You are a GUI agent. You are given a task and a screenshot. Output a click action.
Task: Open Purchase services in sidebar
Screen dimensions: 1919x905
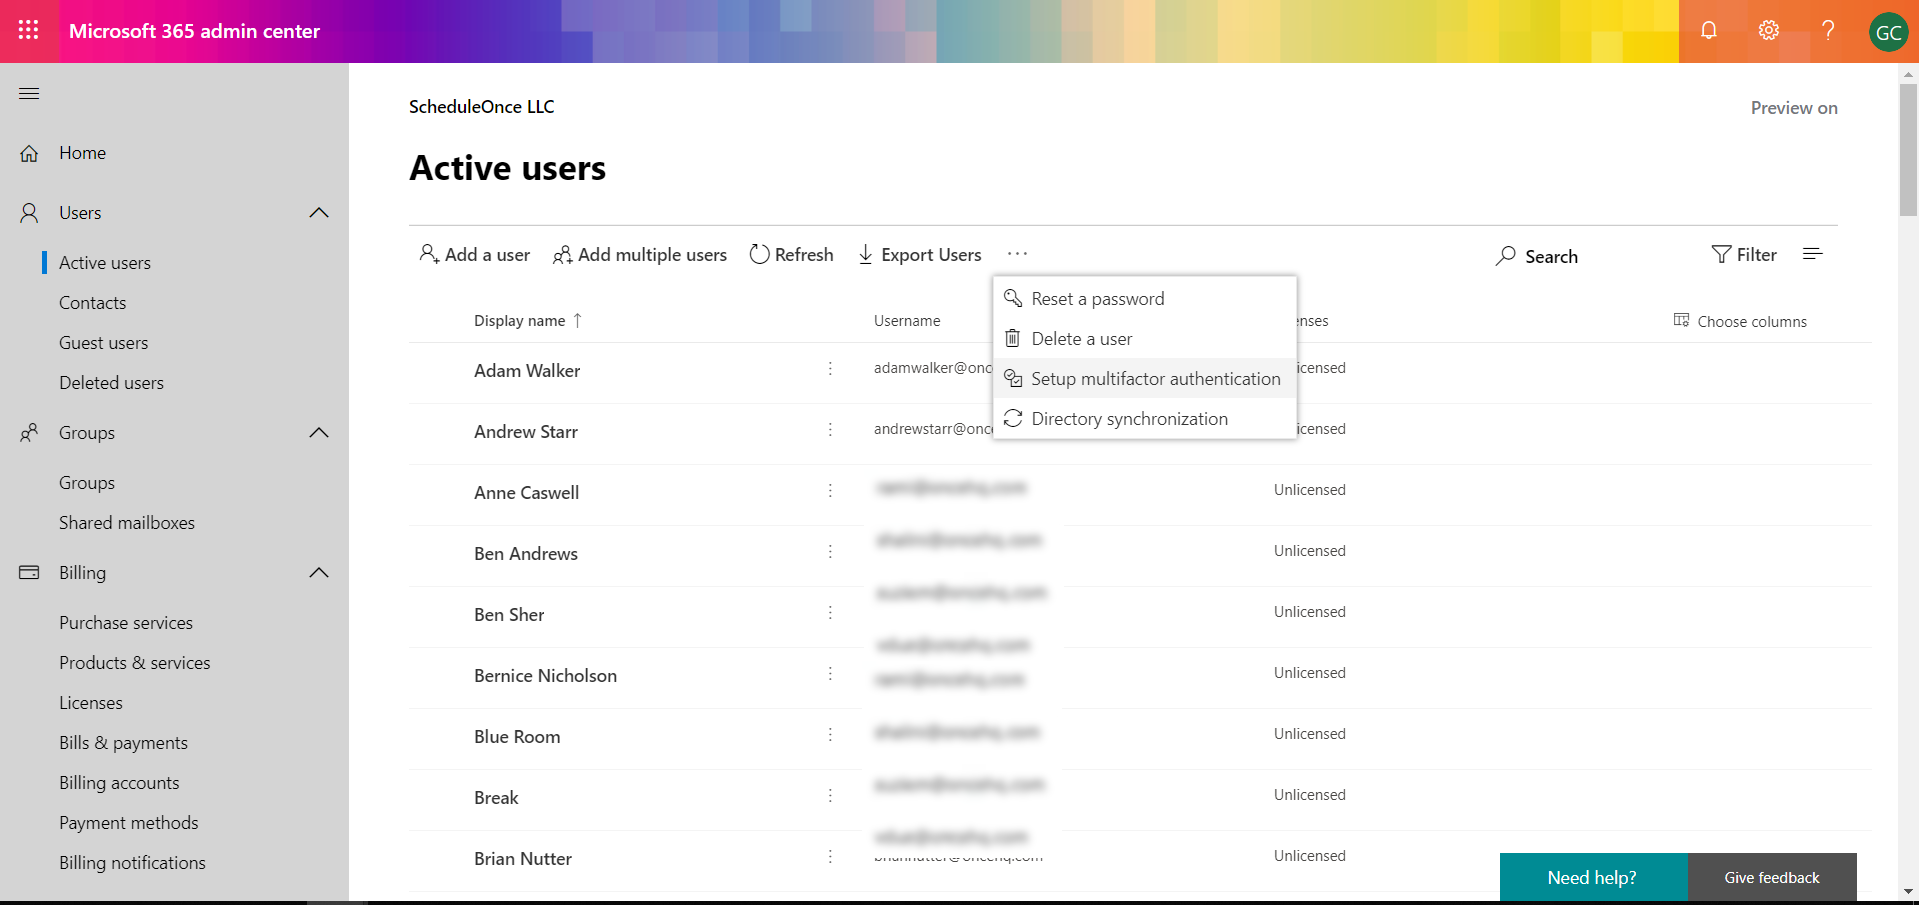pyautogui.click(x=126, y=623)
